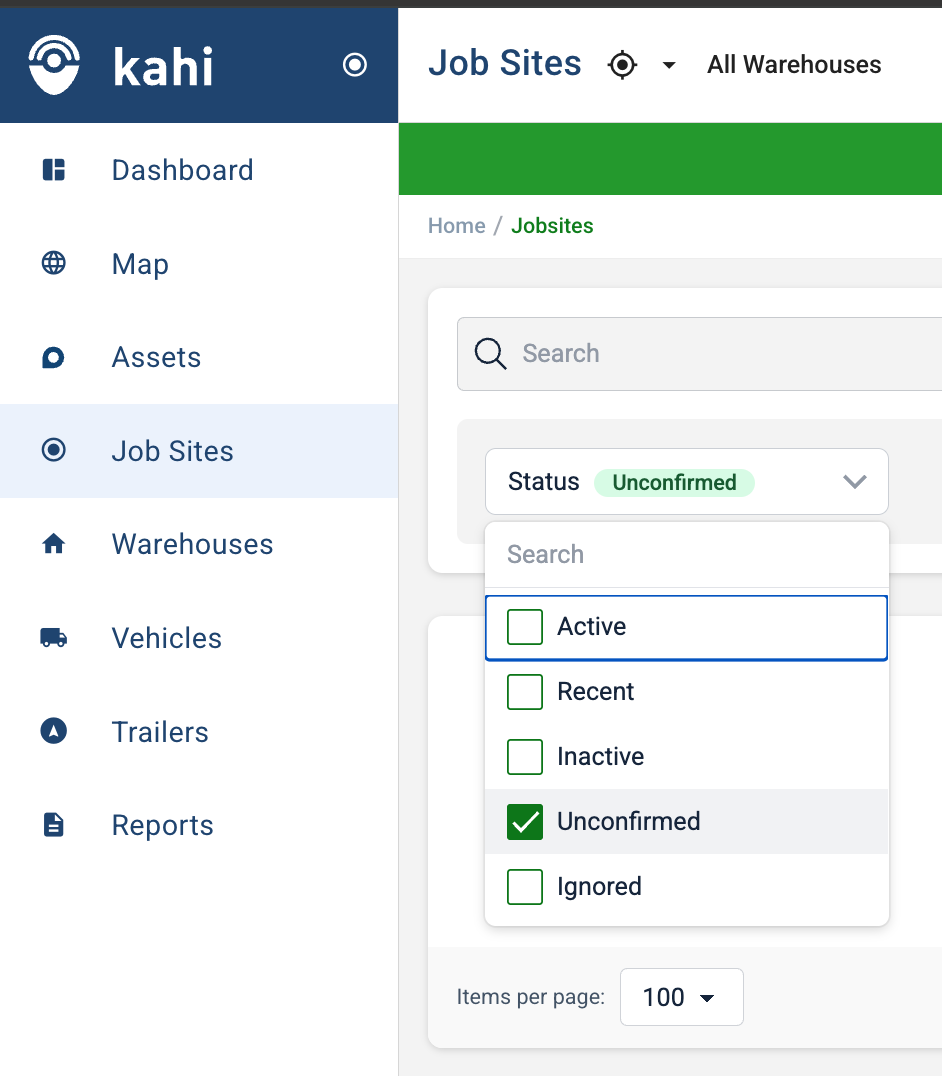Click the Job Sites target icon in sidebar
This screenshot has height=1076, width=942.
54,450
